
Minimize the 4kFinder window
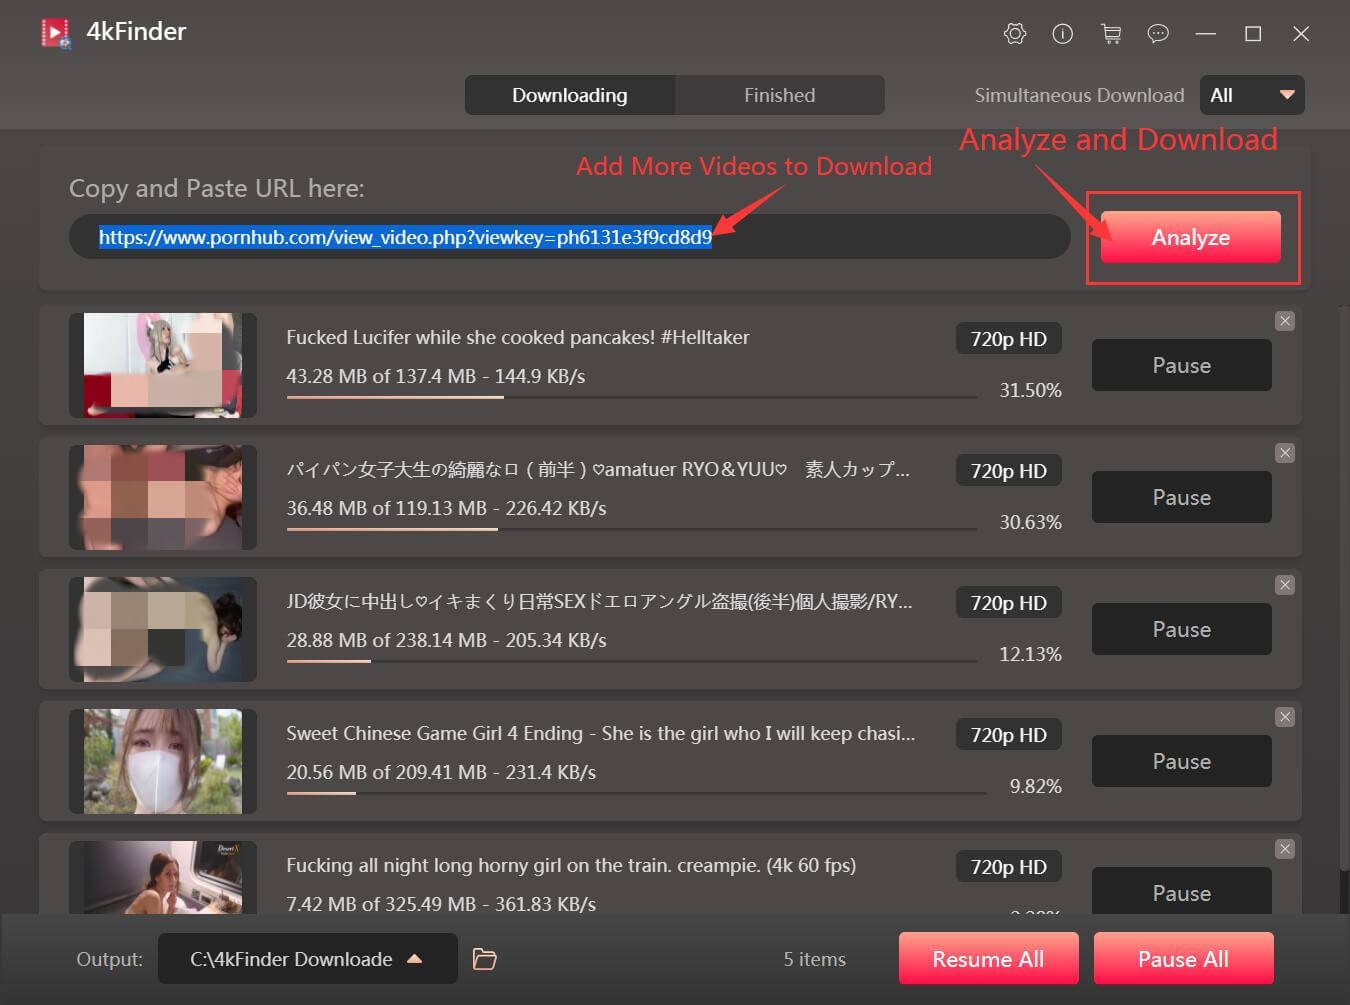[x=1206, y=34]
